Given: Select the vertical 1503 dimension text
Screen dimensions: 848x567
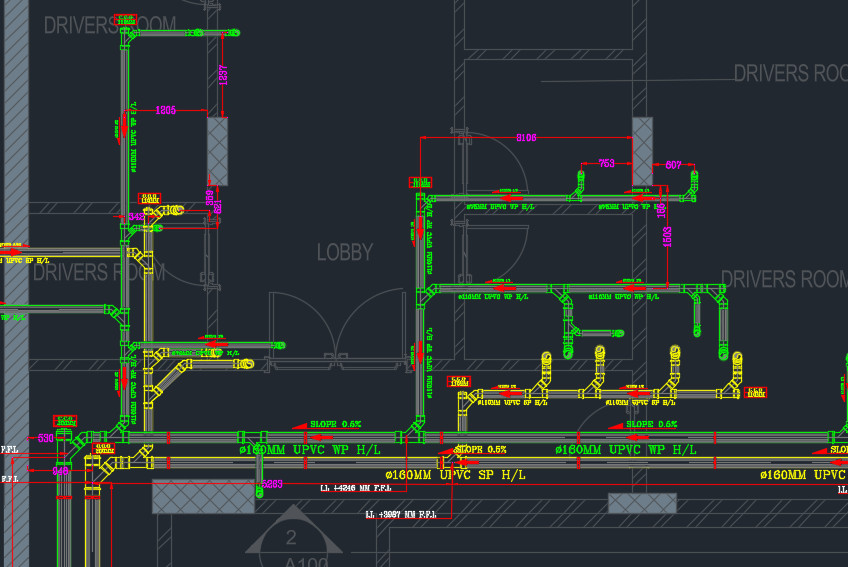Looking at the screenshot, I should (667, 237).
